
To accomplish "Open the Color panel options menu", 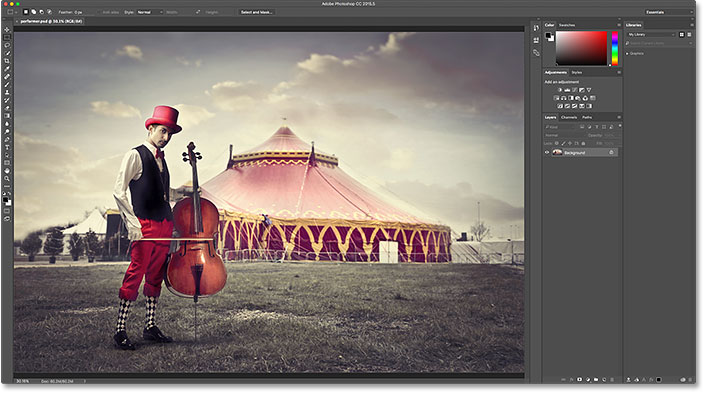I will pos(619,25).
